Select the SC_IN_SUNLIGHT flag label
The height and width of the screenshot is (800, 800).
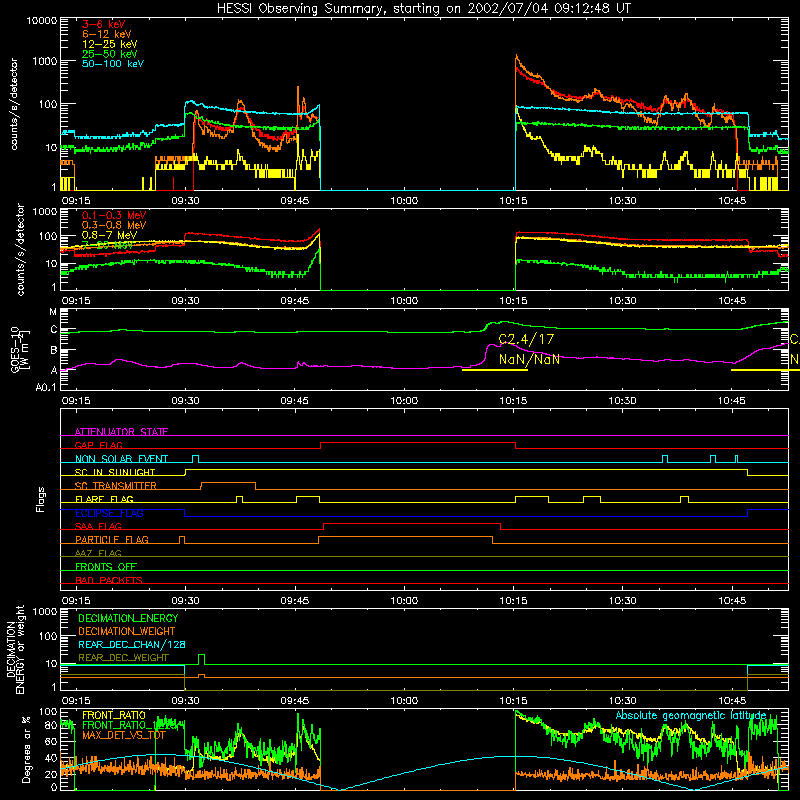[x=115, y=472]
